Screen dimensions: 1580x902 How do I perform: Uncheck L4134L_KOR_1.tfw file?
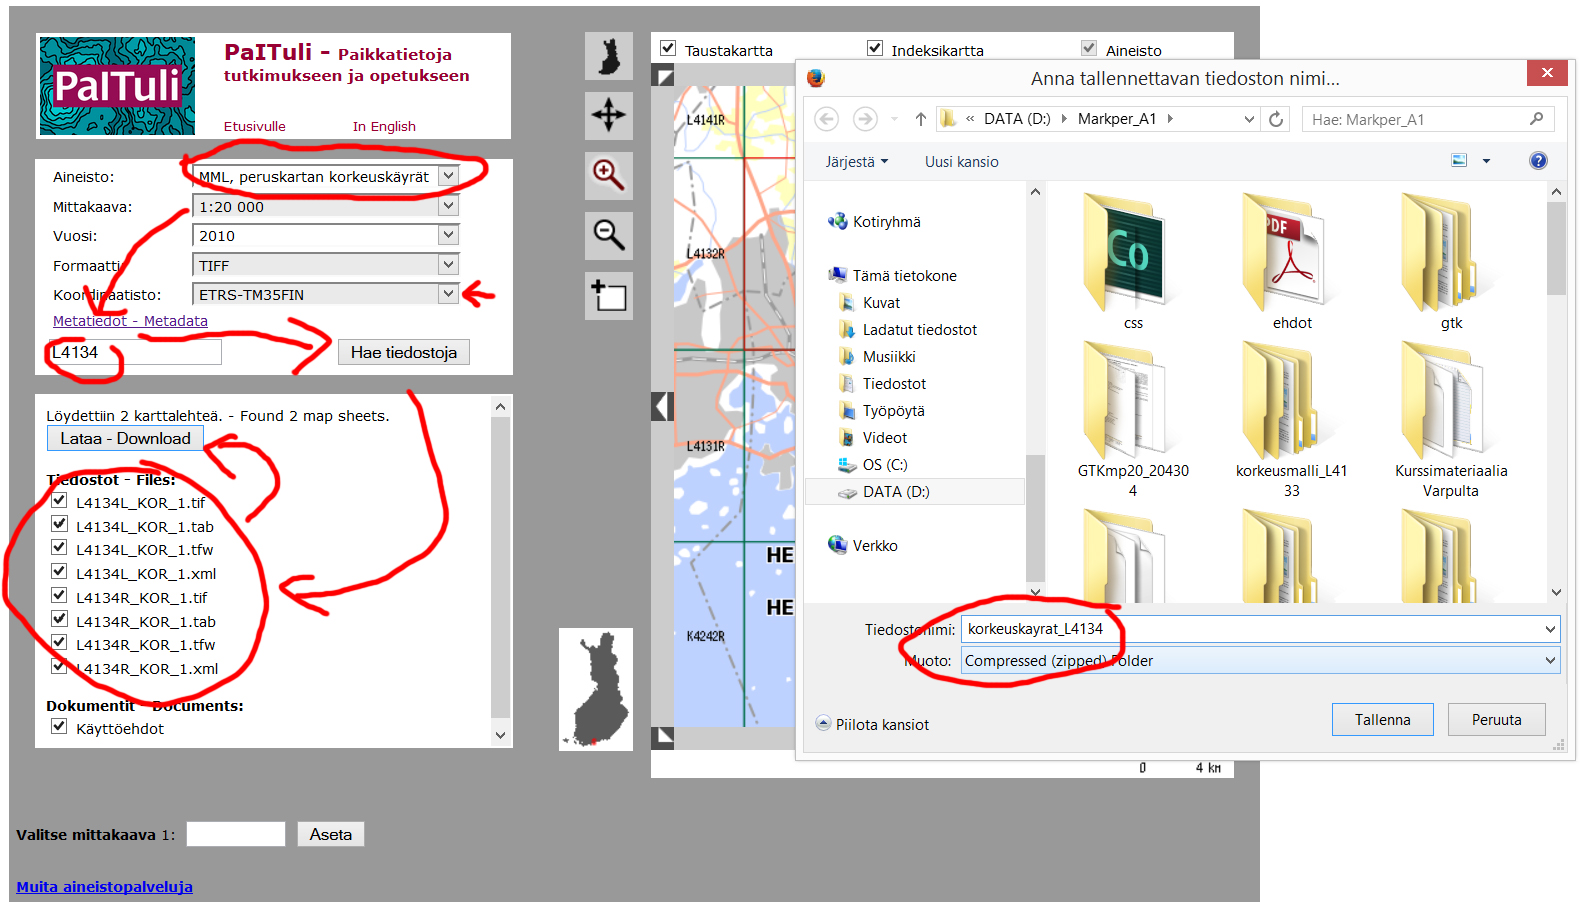click(x=59, y=548)
